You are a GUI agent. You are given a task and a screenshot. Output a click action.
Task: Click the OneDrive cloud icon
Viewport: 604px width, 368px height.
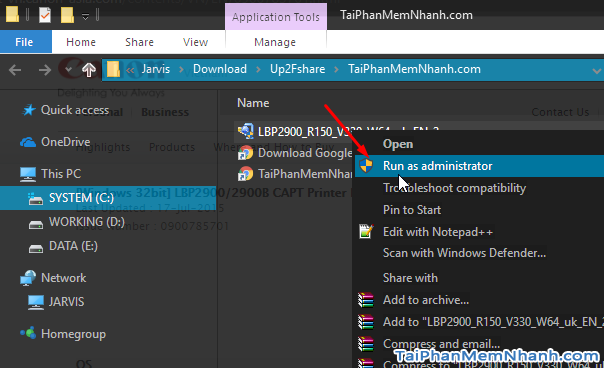pos(28,142)
